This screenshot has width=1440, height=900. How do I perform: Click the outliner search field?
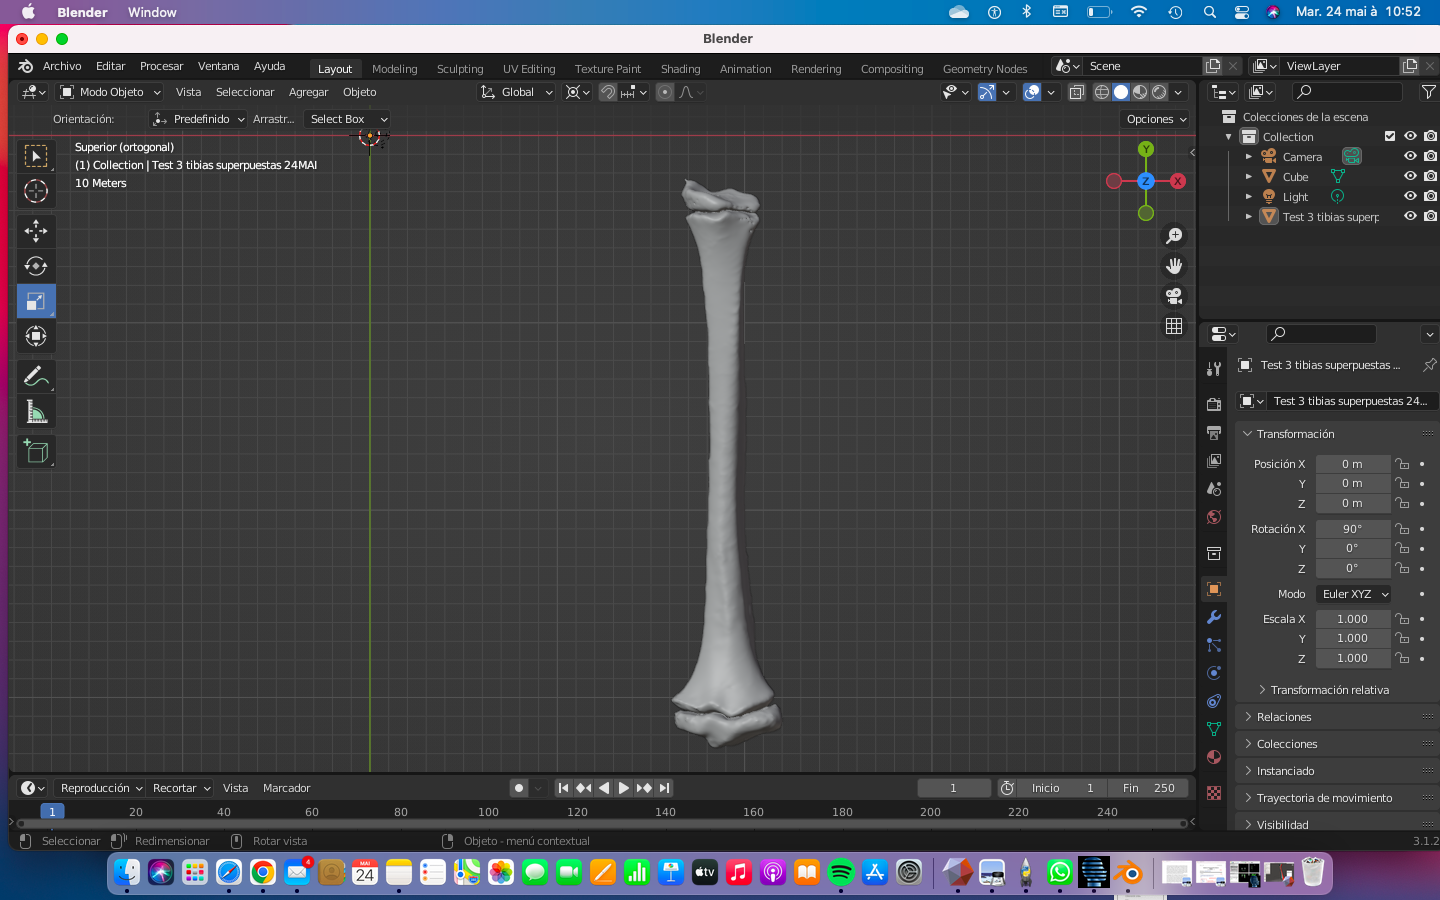[x=1347, y=92]
